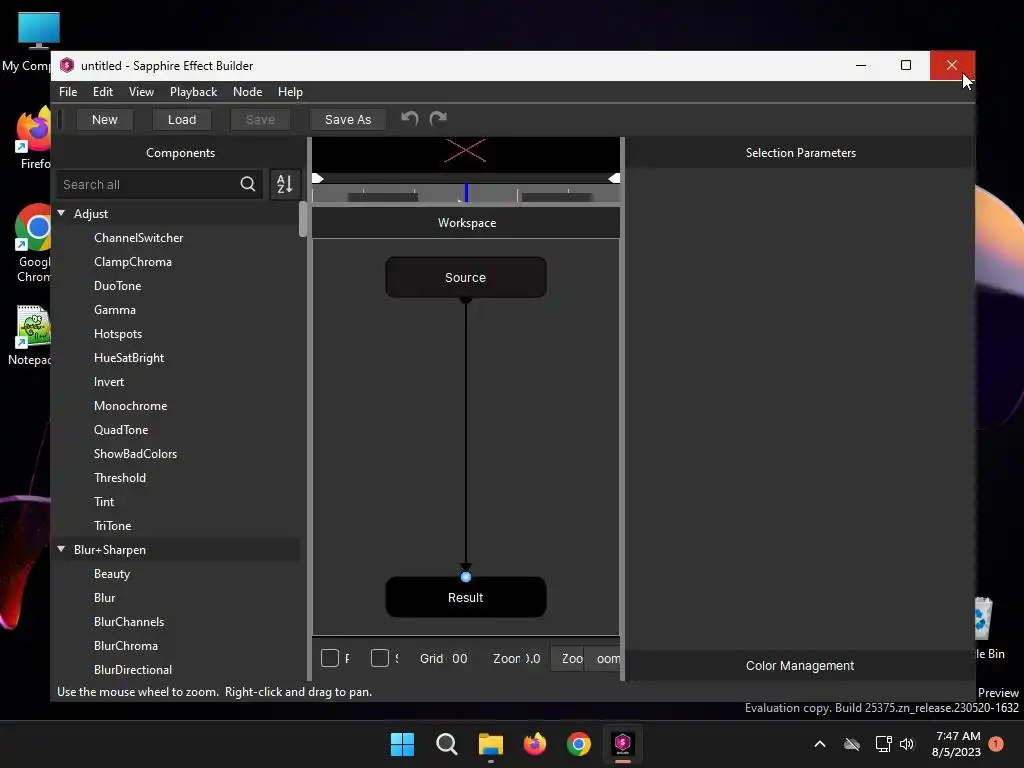The image size is (1024, 768).
Task: Launch Chrome from the taskbar
Action: pyautogui.click(x=579, y=744)
